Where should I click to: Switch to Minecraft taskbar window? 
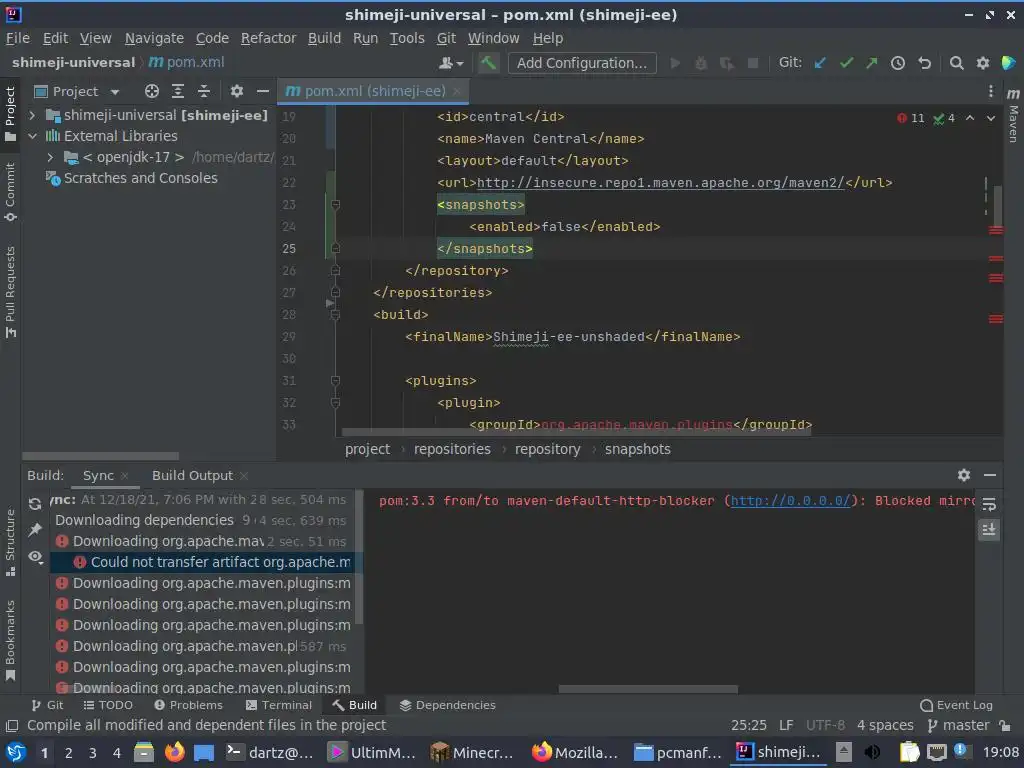472,752
